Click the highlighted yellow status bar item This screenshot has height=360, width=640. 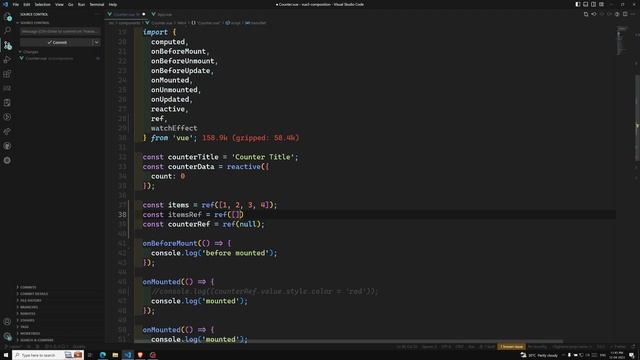tap(511, 347)
